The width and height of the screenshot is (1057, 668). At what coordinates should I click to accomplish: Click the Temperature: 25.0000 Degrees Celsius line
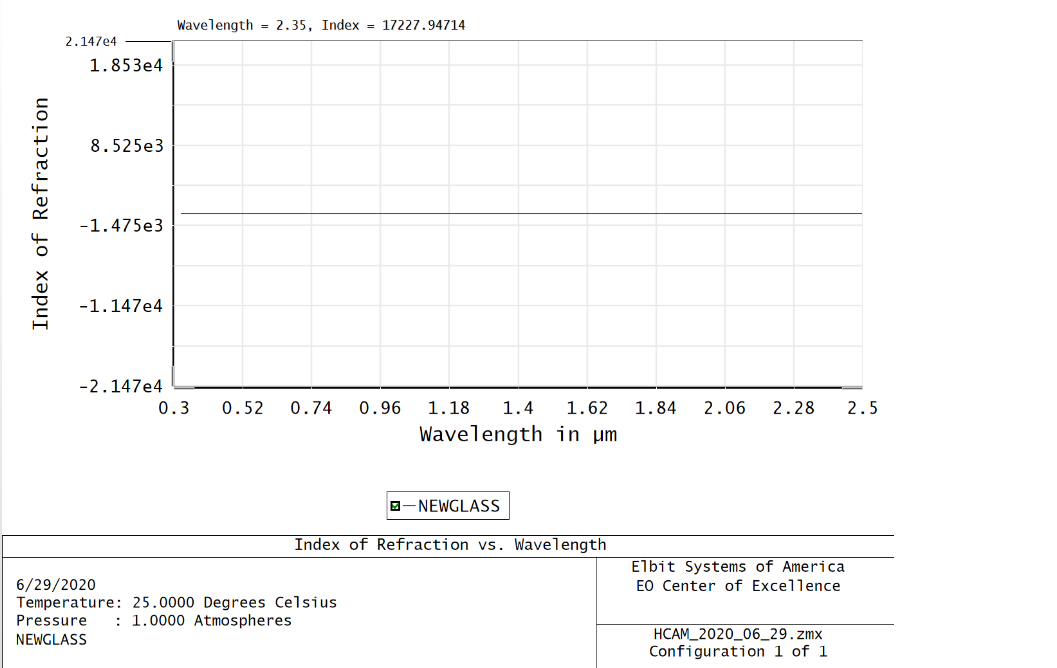coord(177,603)
